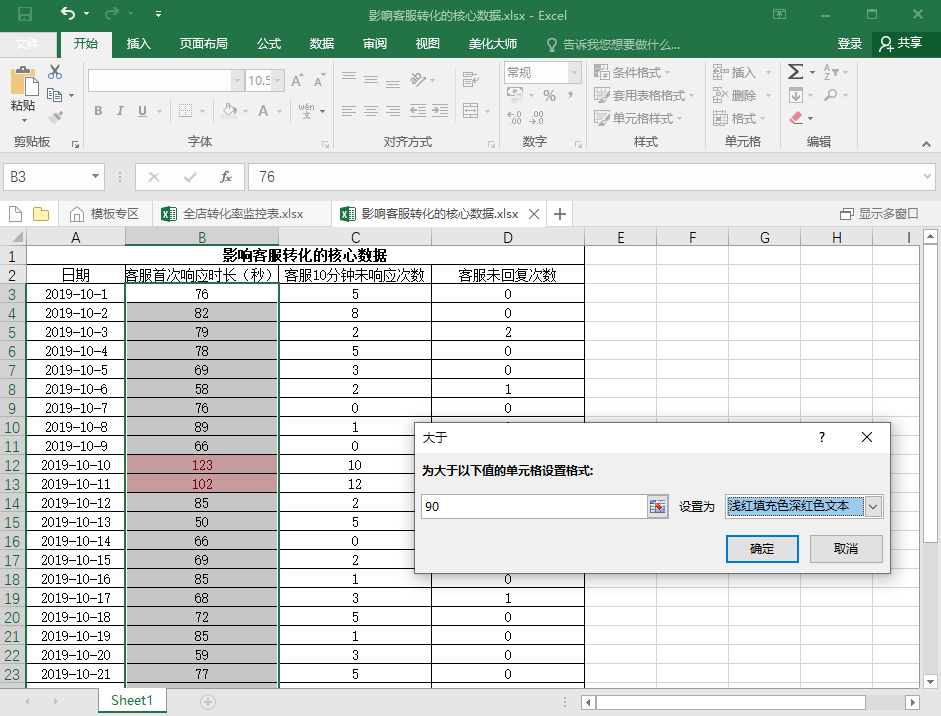
Task: Click the Wrap Text icon
Action: click(x=470, y=79)
